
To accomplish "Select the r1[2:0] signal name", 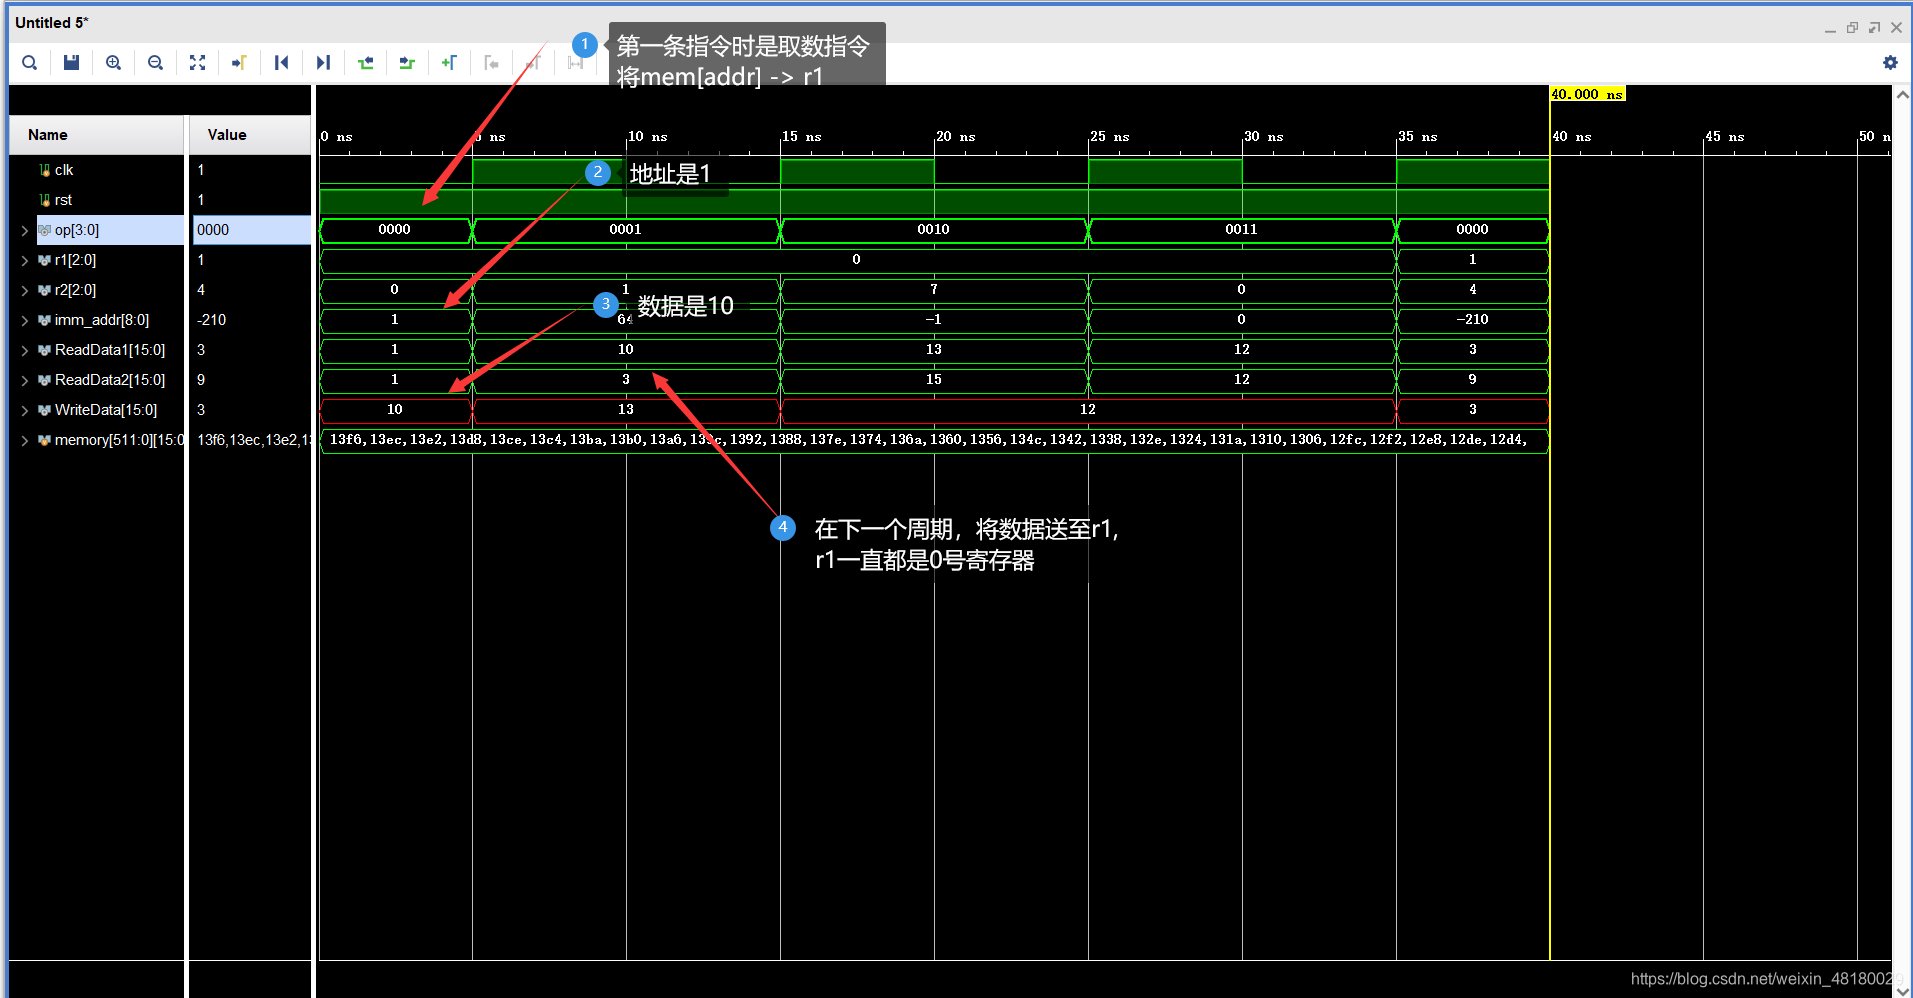I will [x=75, y=260].
